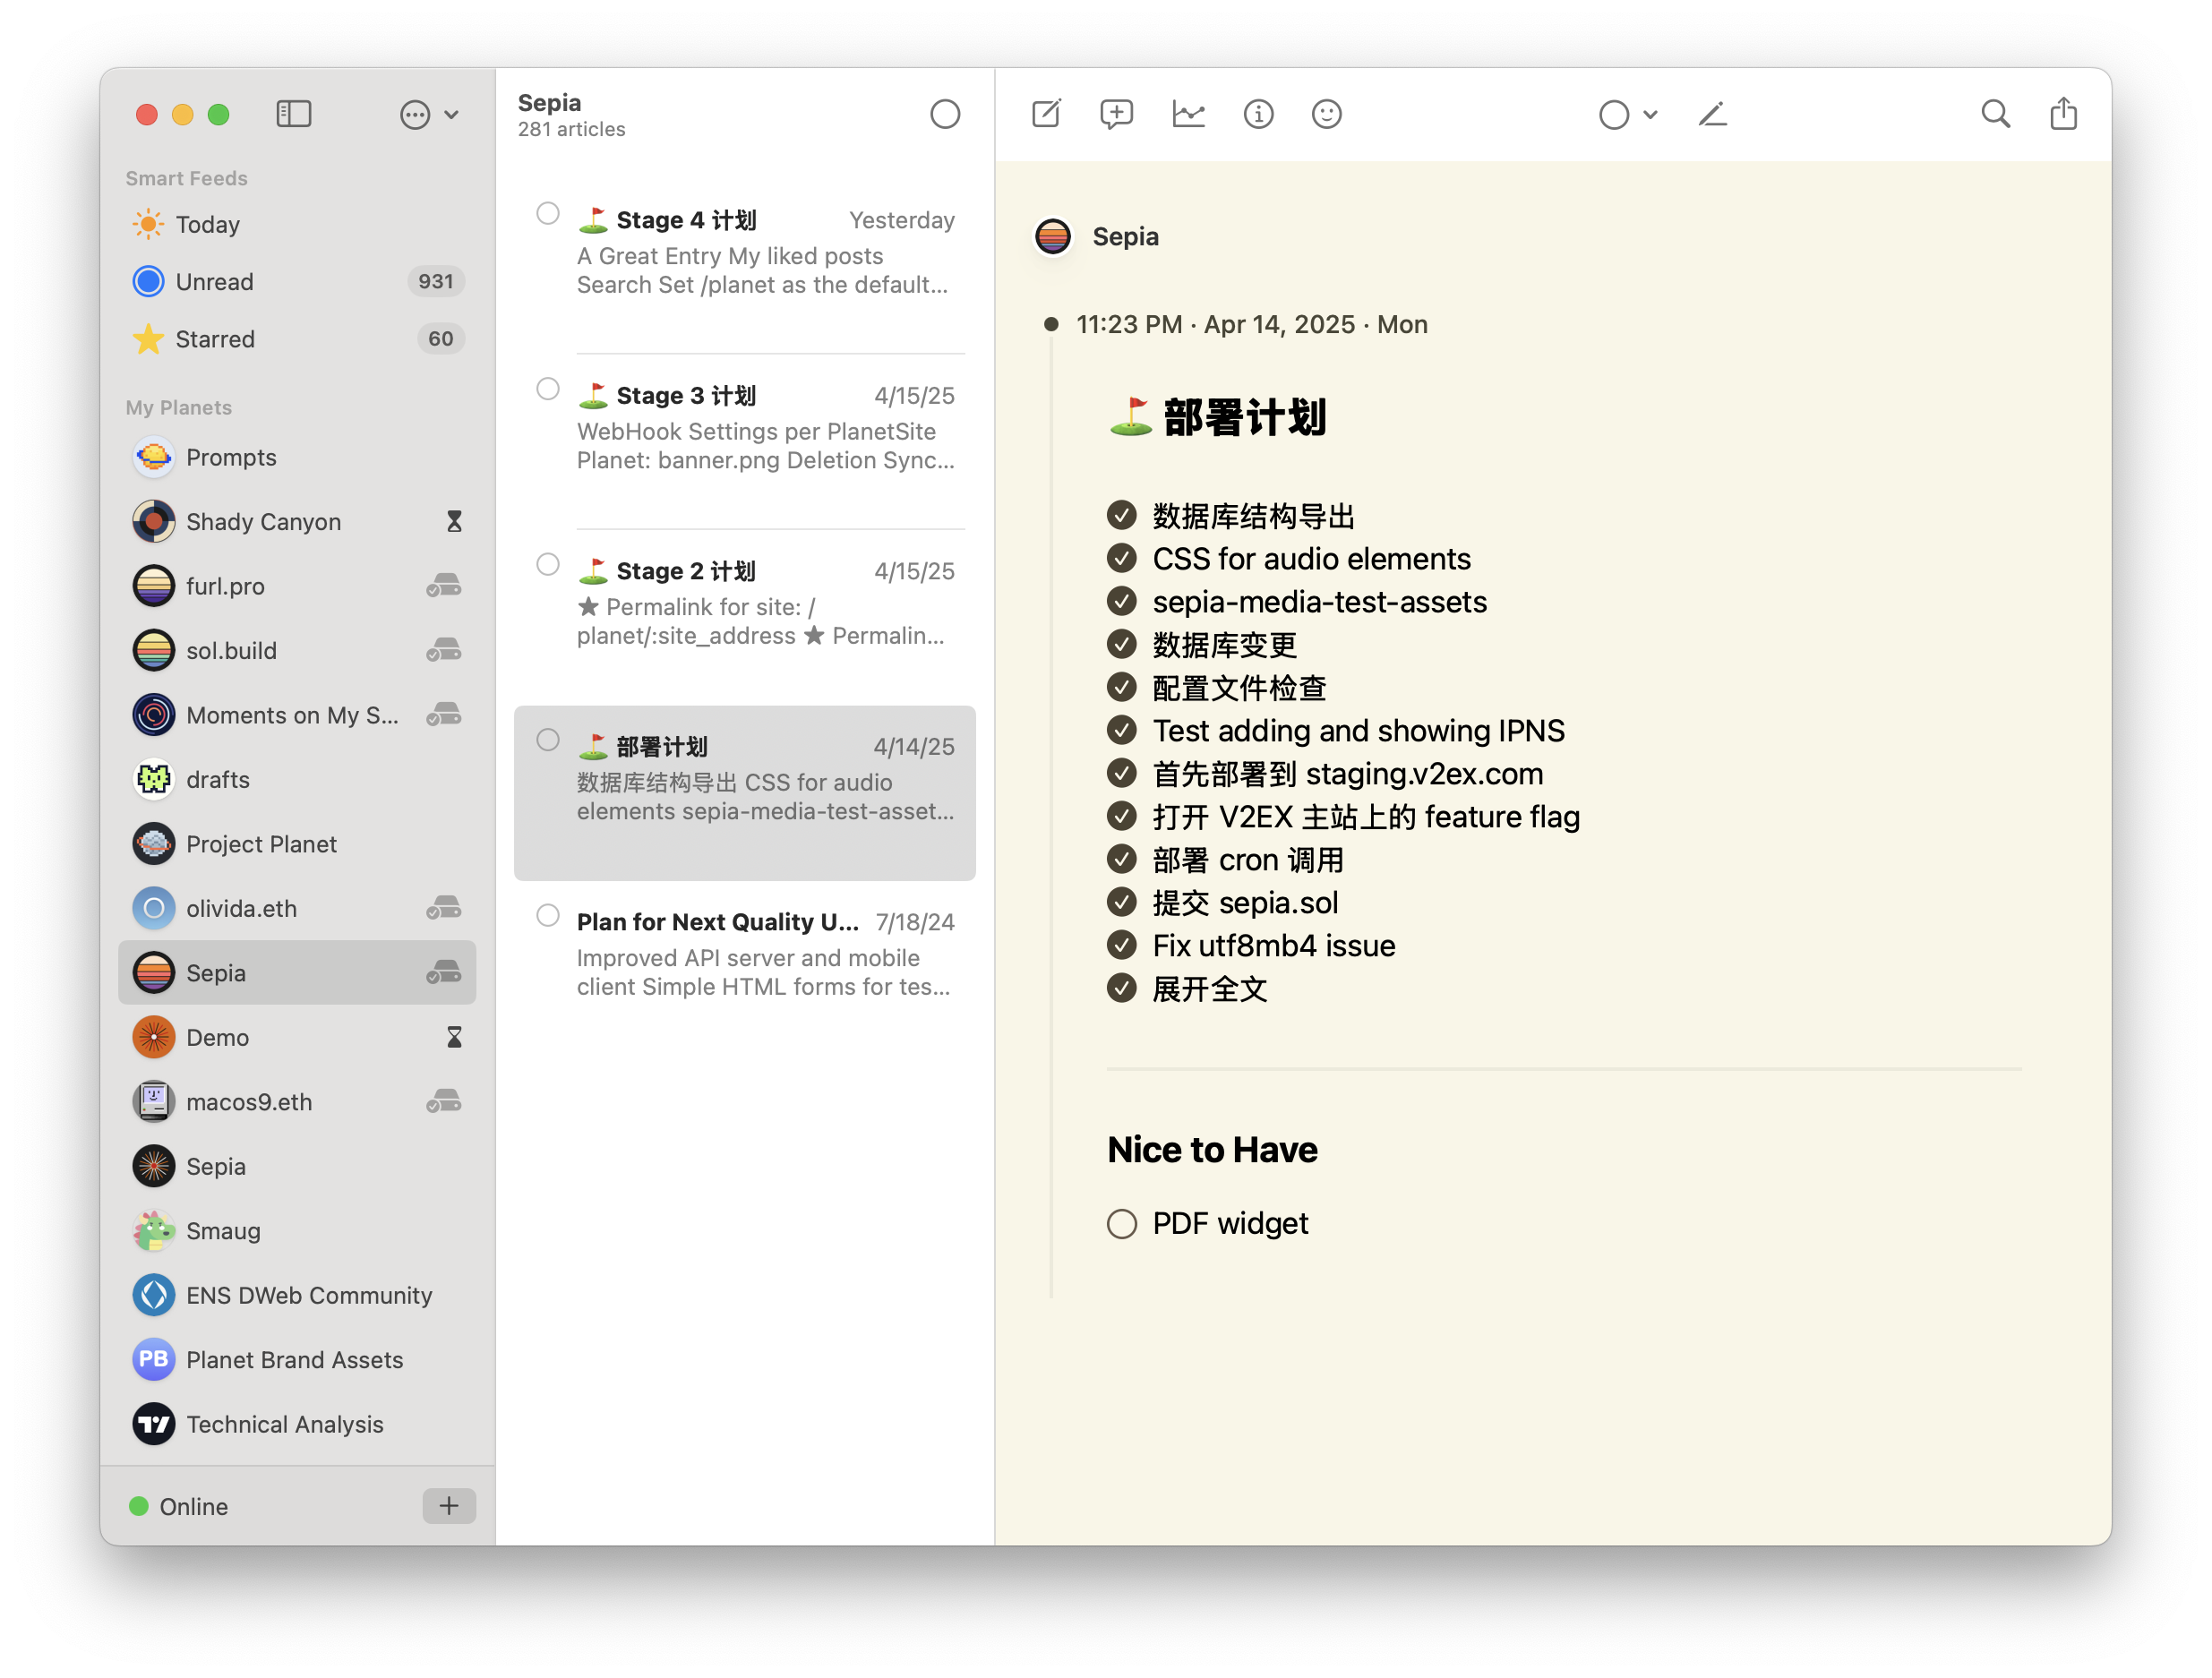Image resolution: width=2212 pixels, height=1678 pixels.
Task: Search within Sepia articles
Action: tap(1995, 114)
